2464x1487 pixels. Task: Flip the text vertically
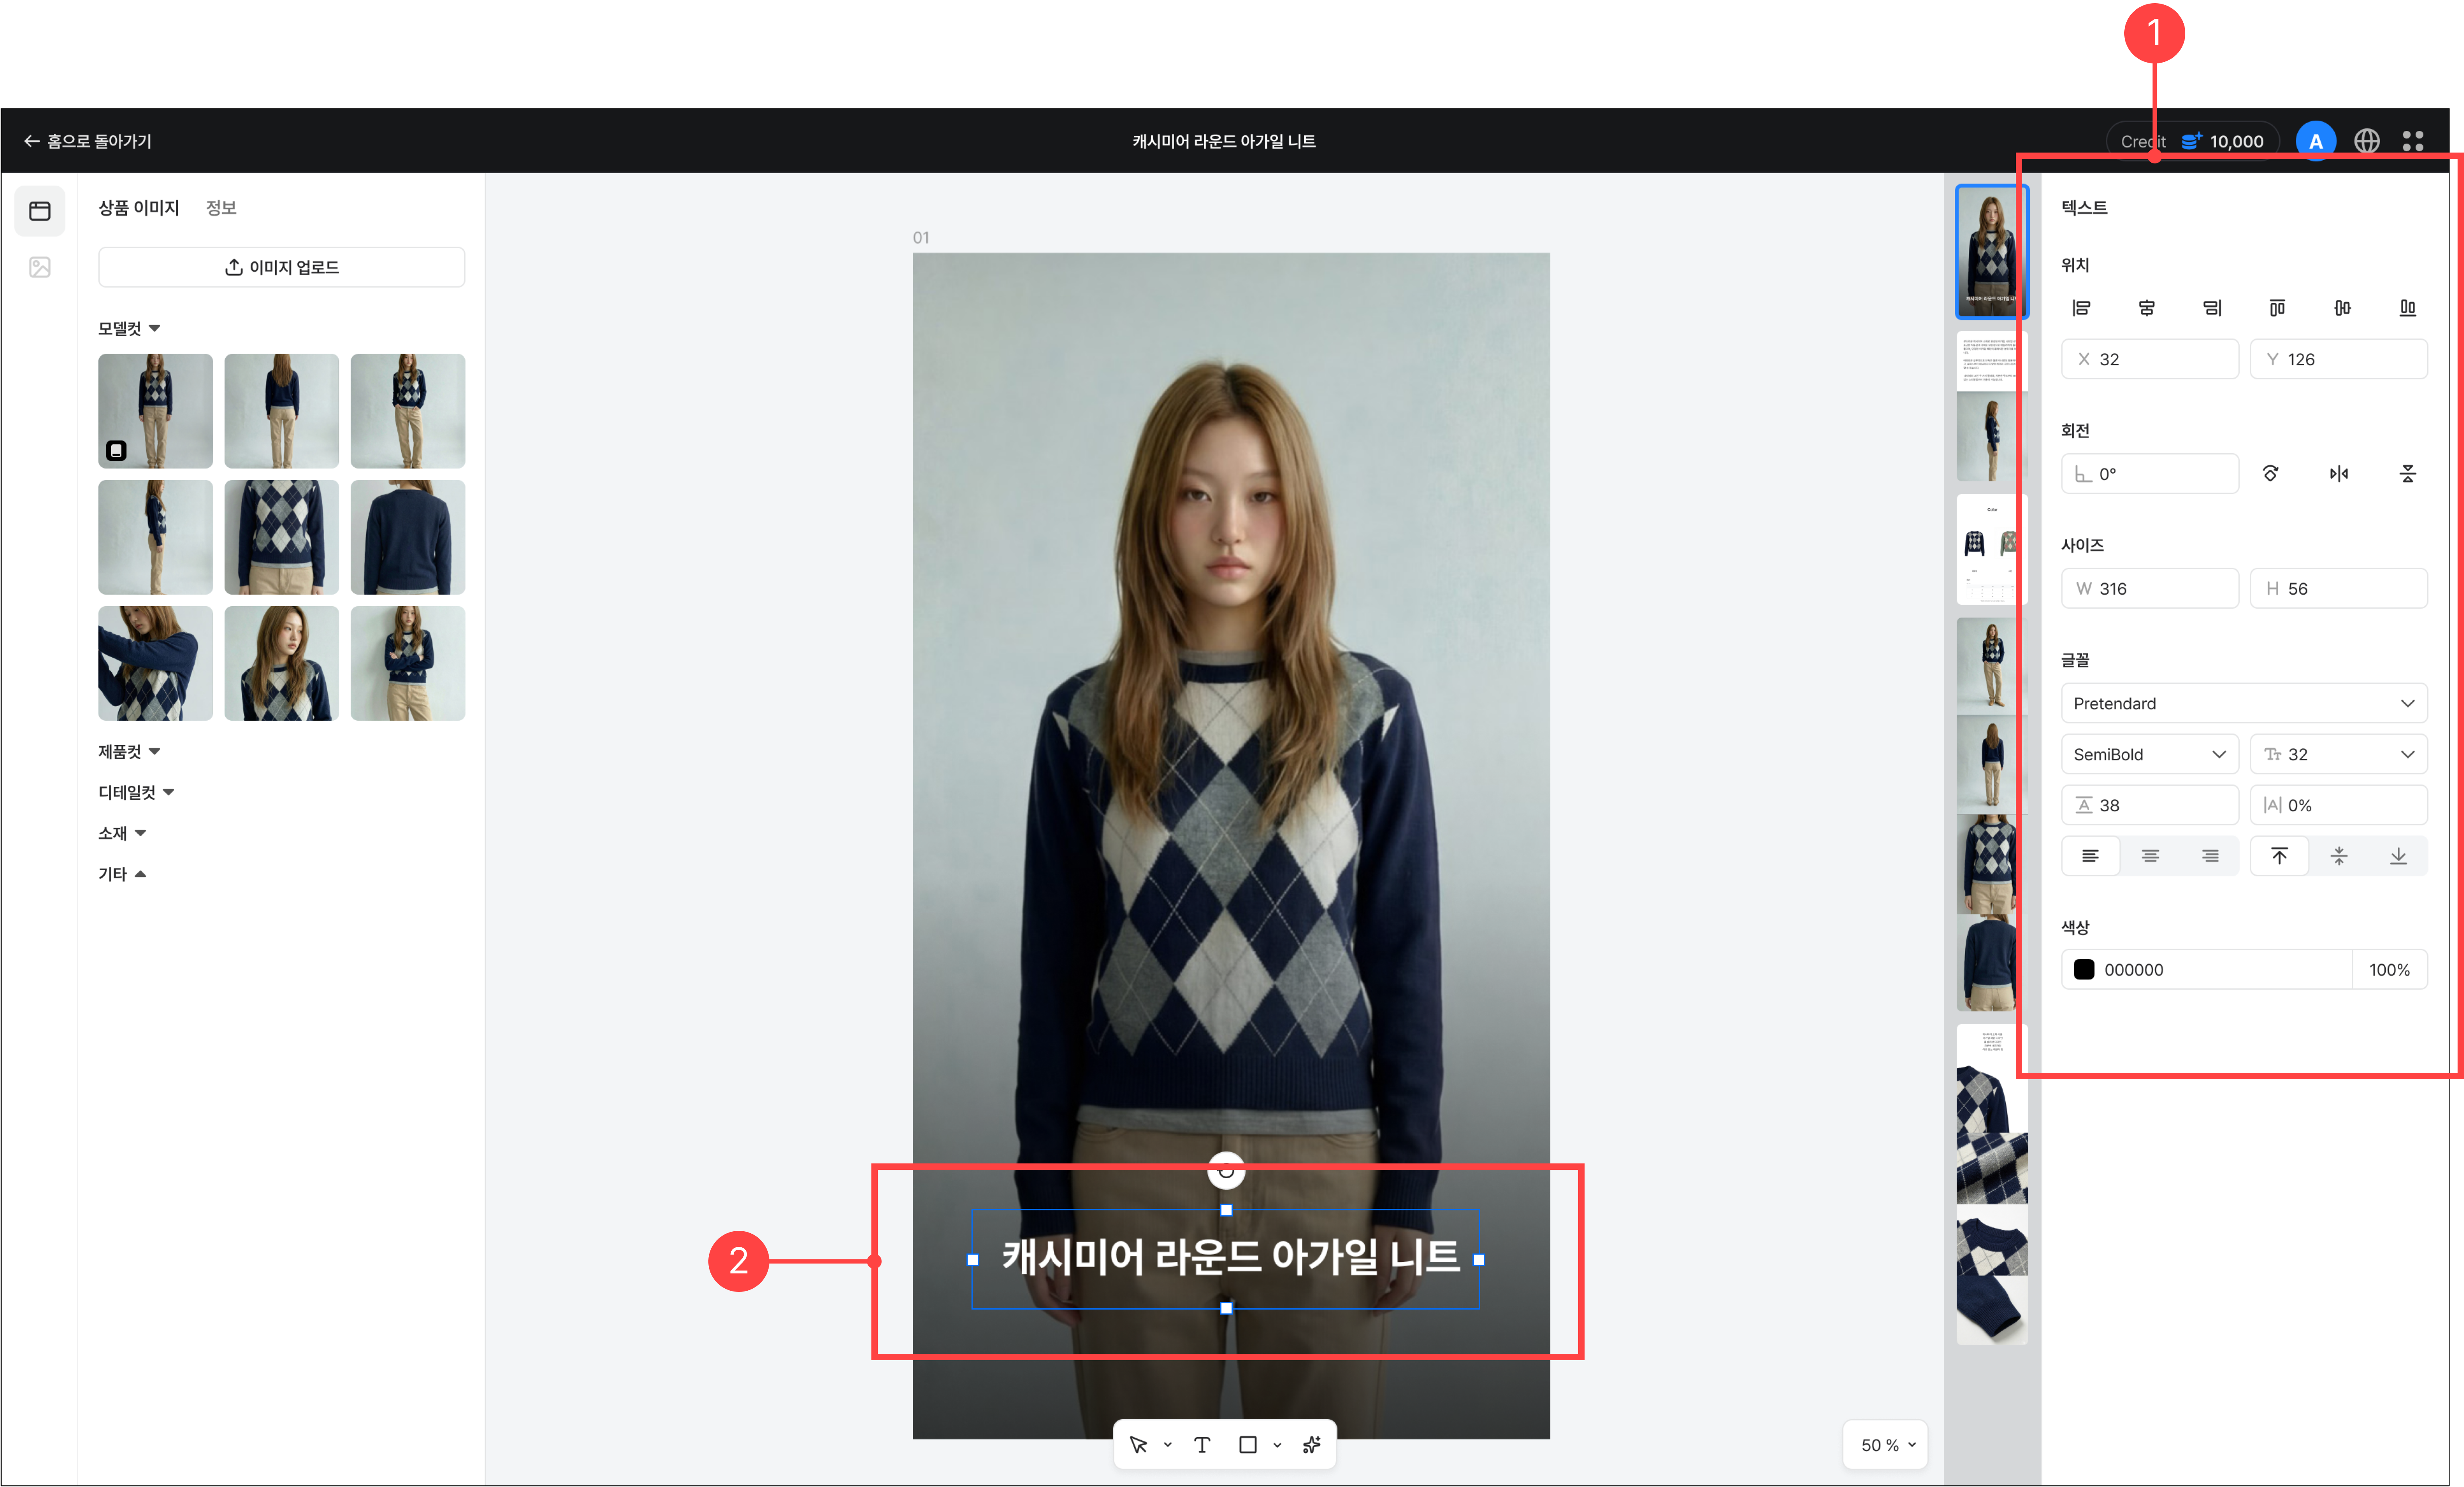[x=2408, y=474]
